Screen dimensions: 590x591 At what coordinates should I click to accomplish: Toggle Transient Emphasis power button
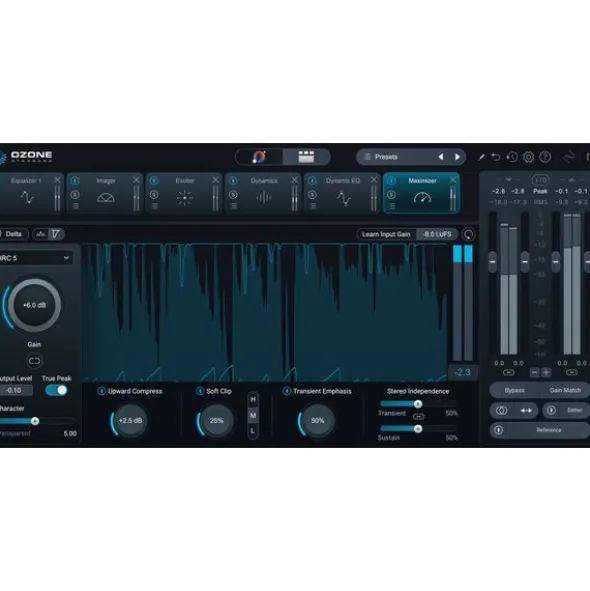pos(287,391)
